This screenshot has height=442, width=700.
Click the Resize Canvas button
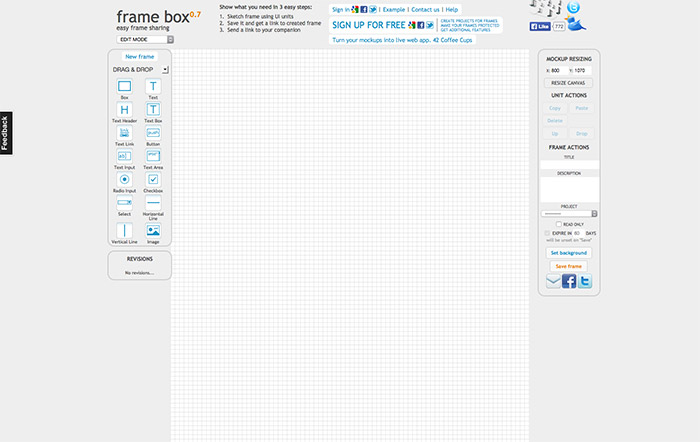click(x=569, y=82)
